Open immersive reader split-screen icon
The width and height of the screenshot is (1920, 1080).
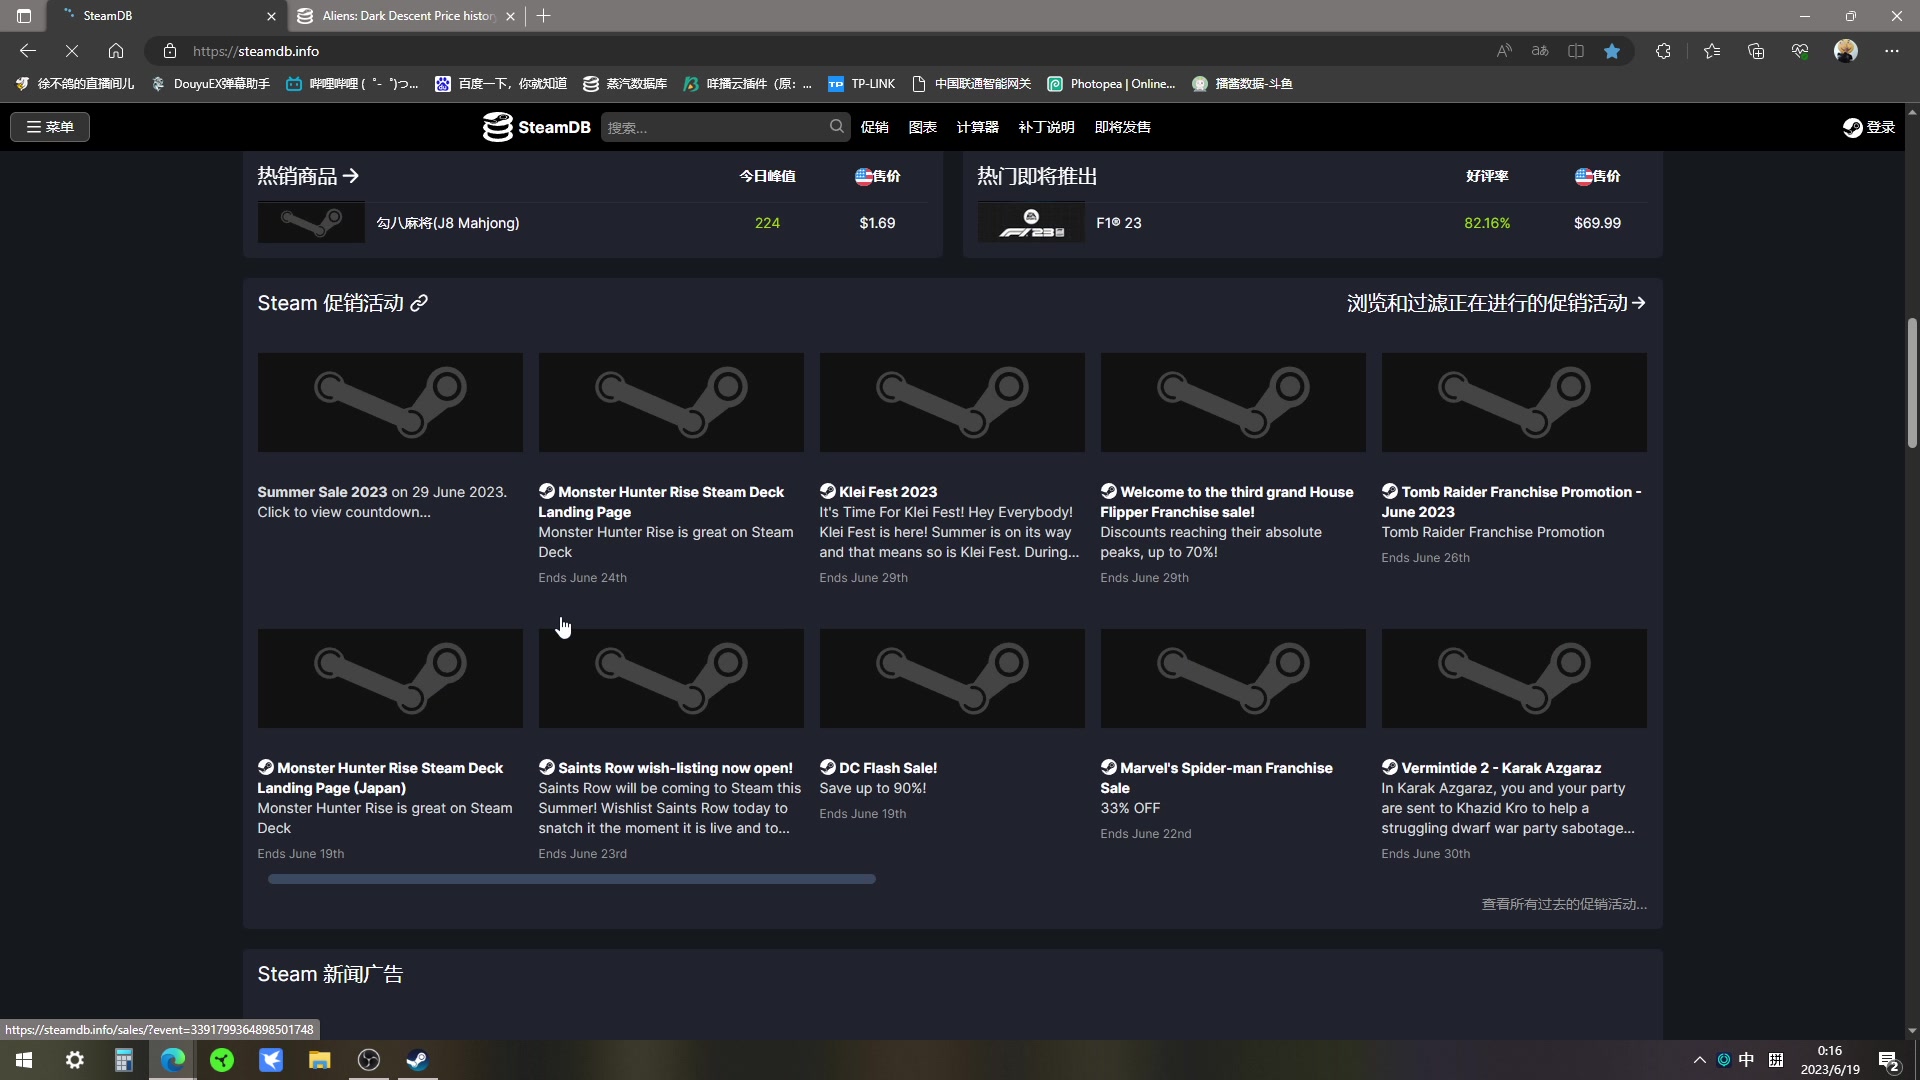pos(1576,51)
